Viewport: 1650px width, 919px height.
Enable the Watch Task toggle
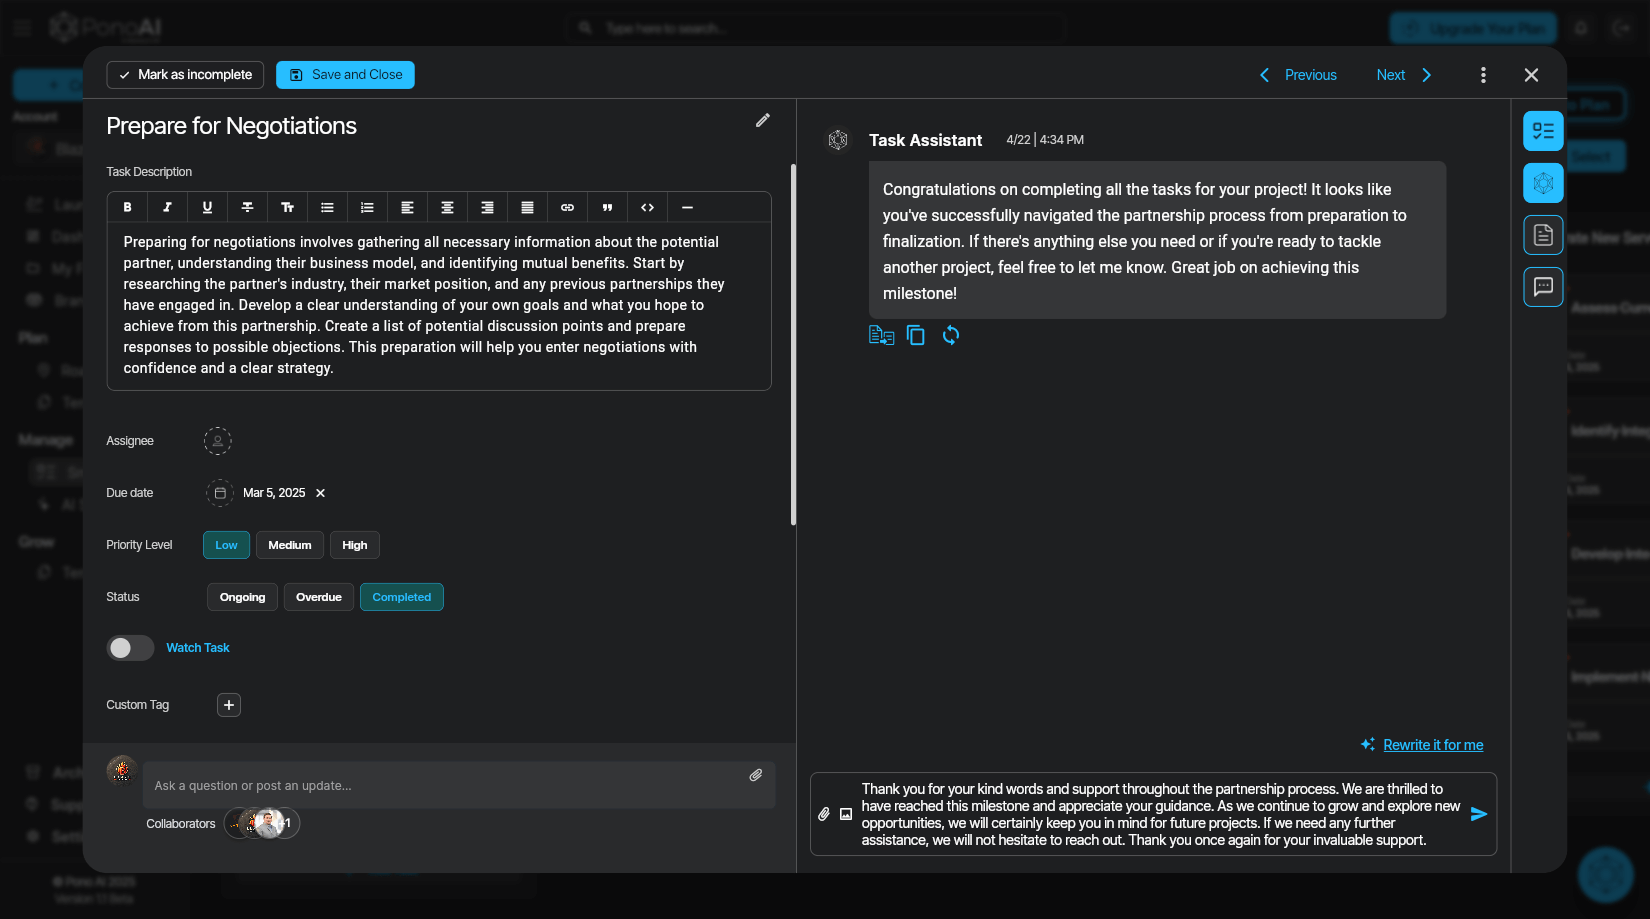(x=129, y=648)
